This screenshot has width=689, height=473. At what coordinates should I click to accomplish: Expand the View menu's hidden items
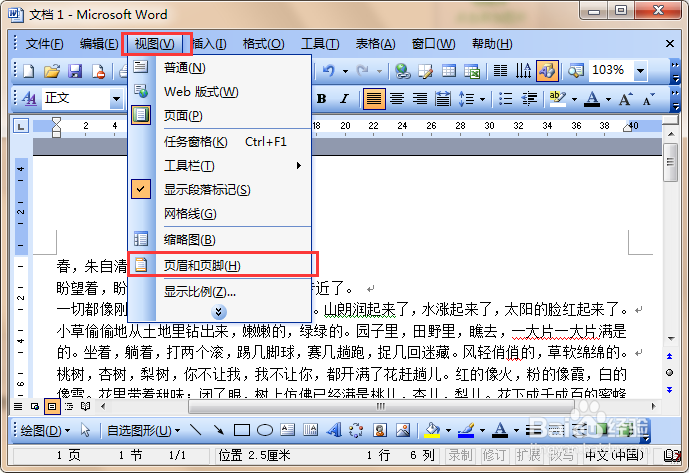[218, 312]
